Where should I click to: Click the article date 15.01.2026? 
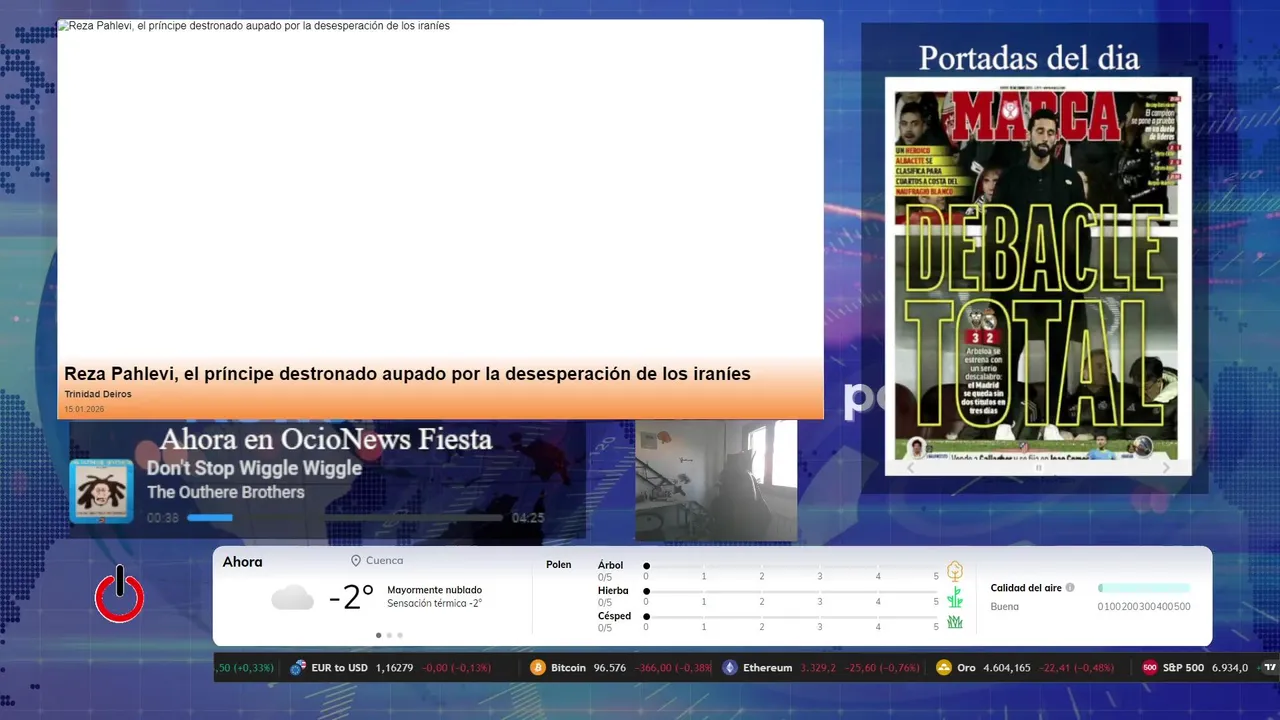84,409
